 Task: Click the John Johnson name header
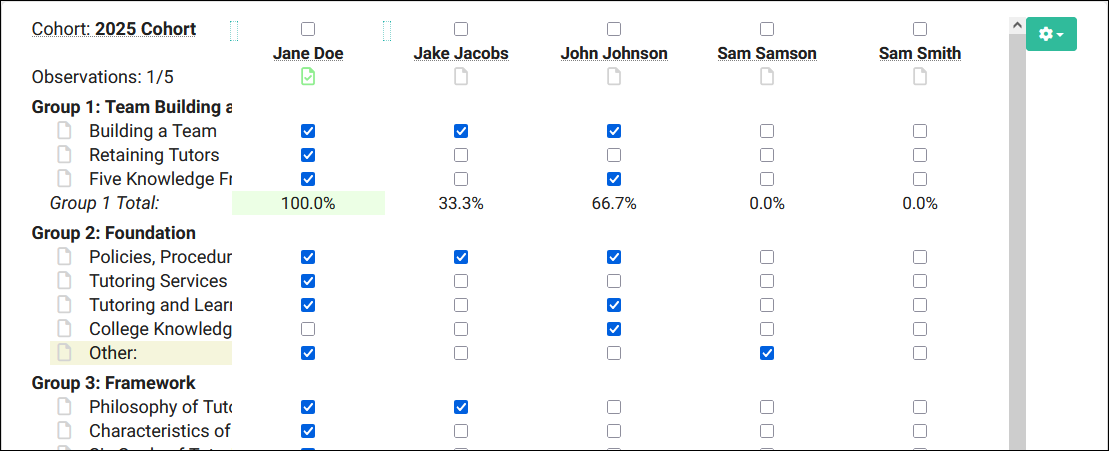tap(614, 54)
